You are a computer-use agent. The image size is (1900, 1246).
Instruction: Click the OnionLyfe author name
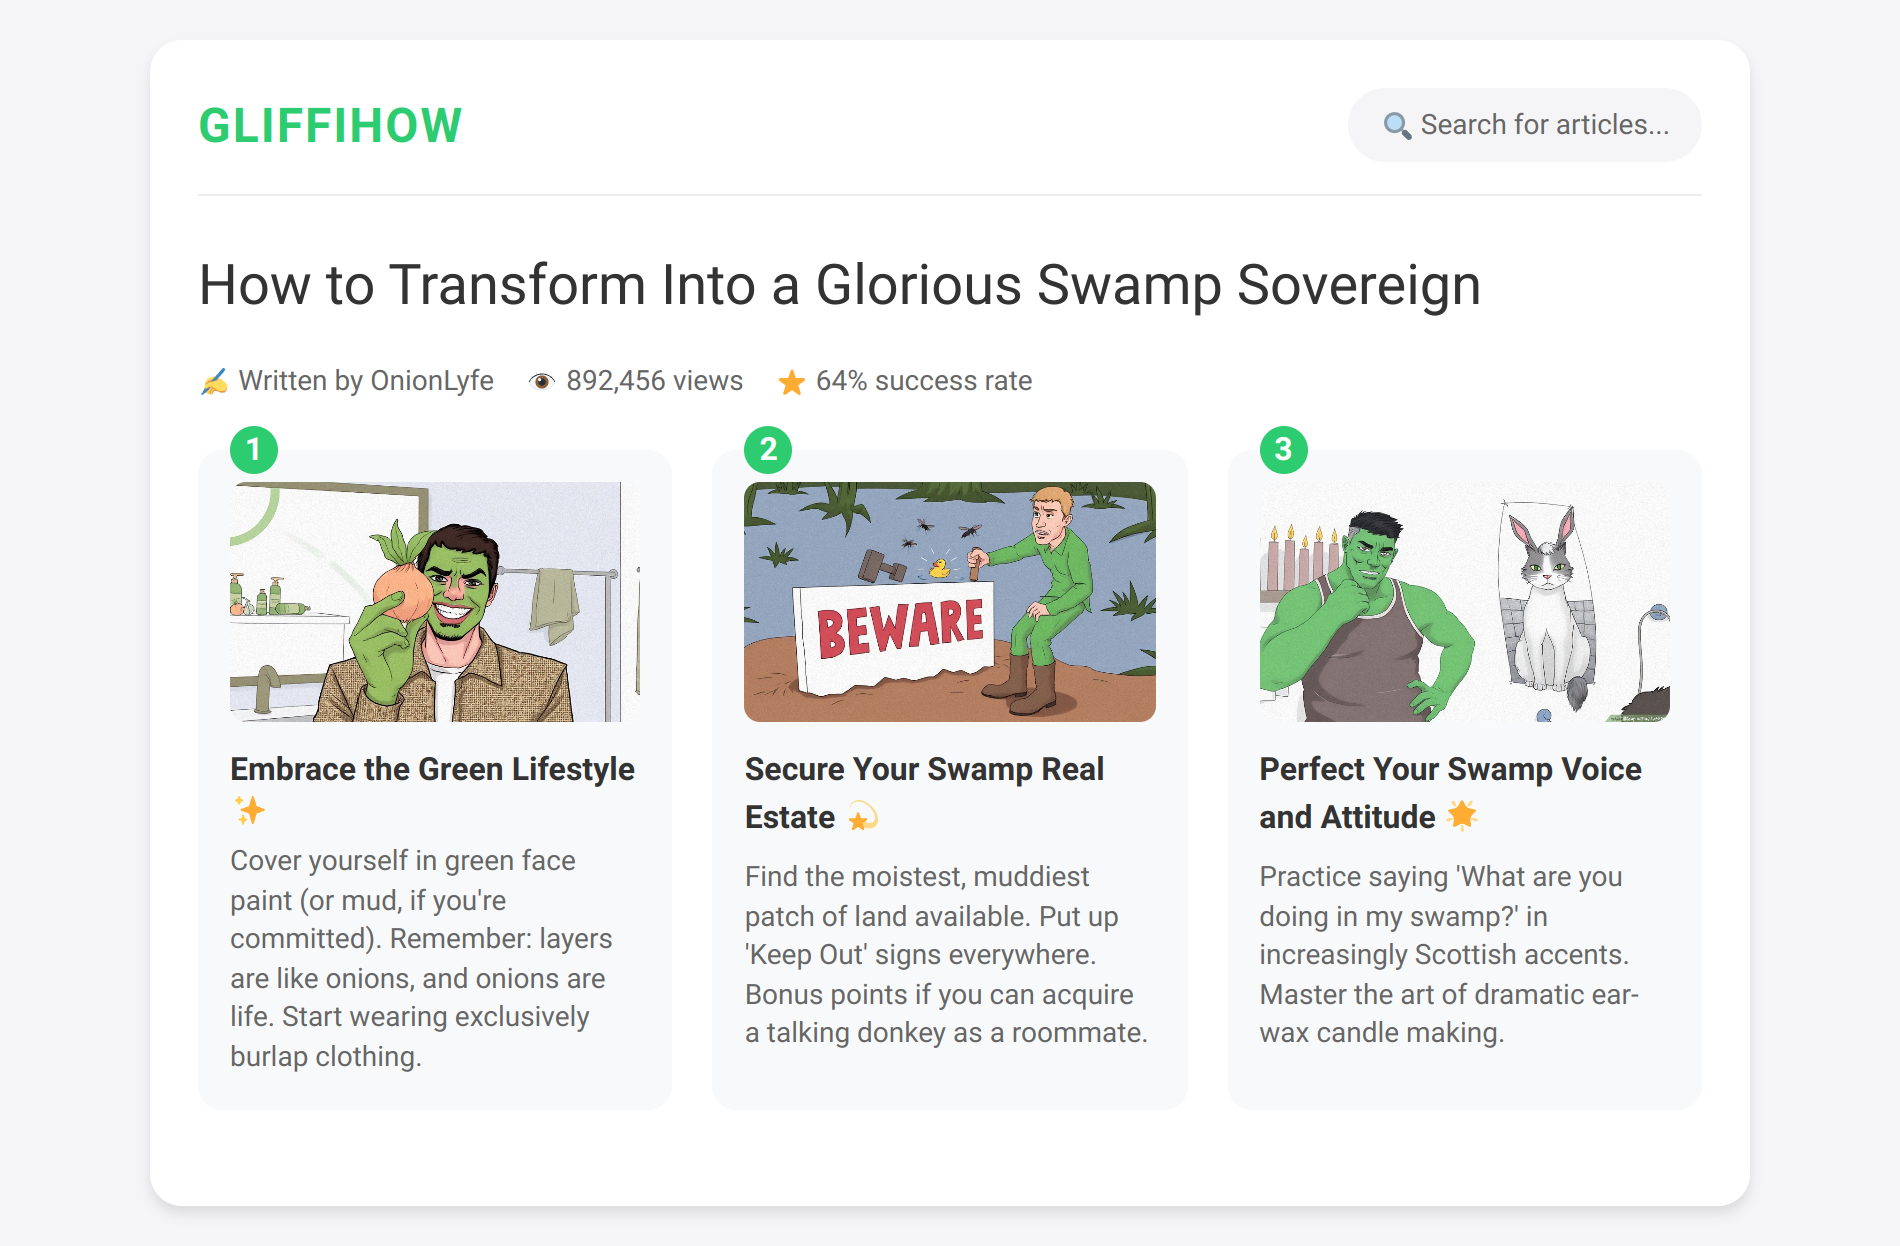point(431,380)
